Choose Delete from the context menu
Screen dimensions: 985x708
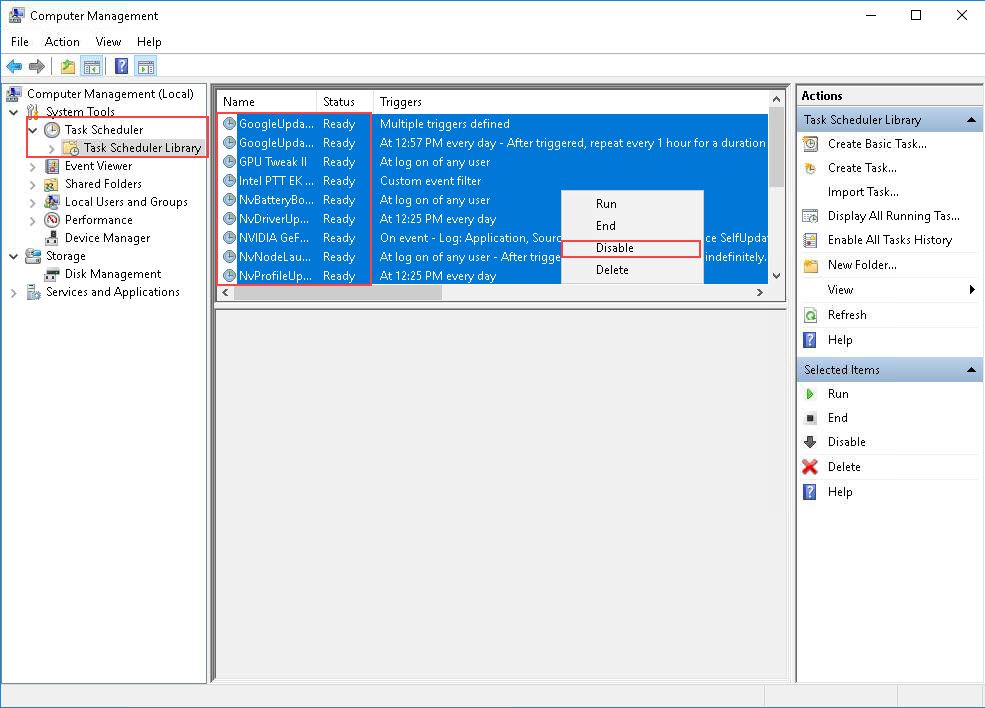632,270
